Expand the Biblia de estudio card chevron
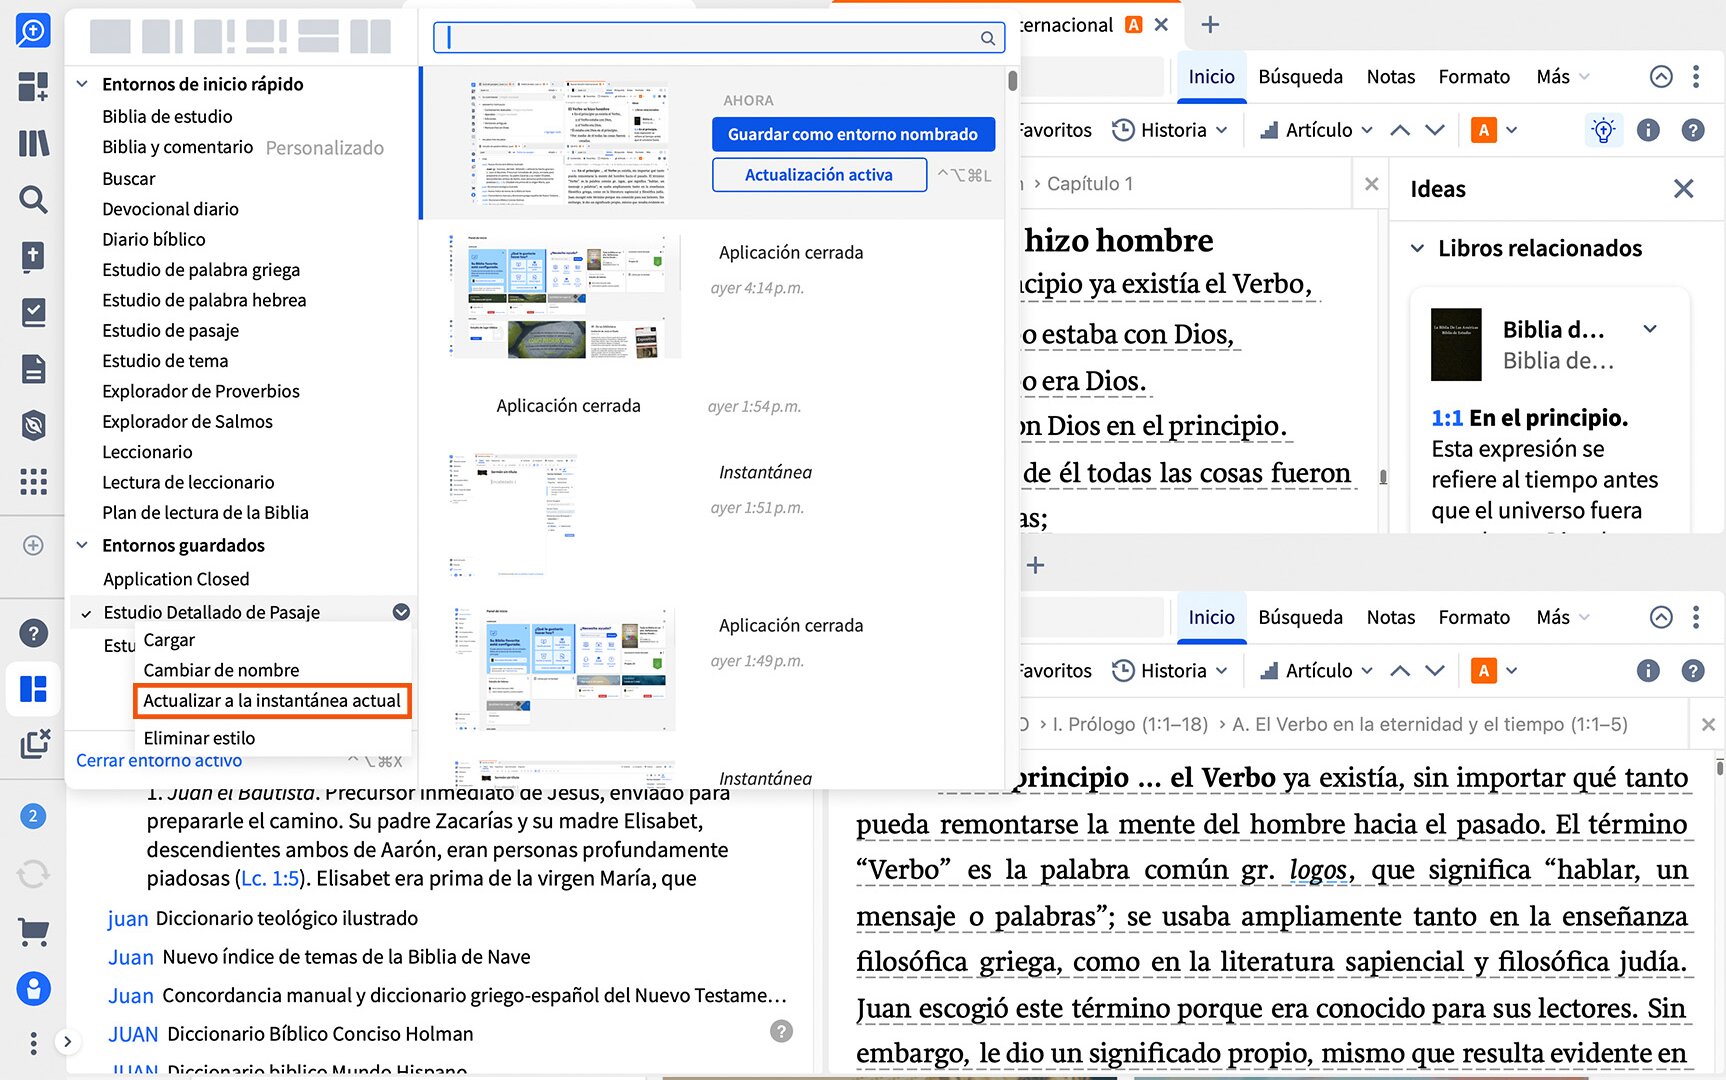Image resolution: width=1726 pixels, height=1080 pixels. point(1650,329)
